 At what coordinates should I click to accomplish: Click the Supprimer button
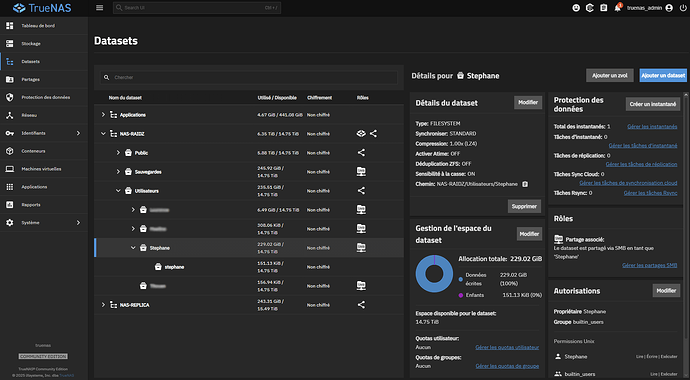(524, 206)
